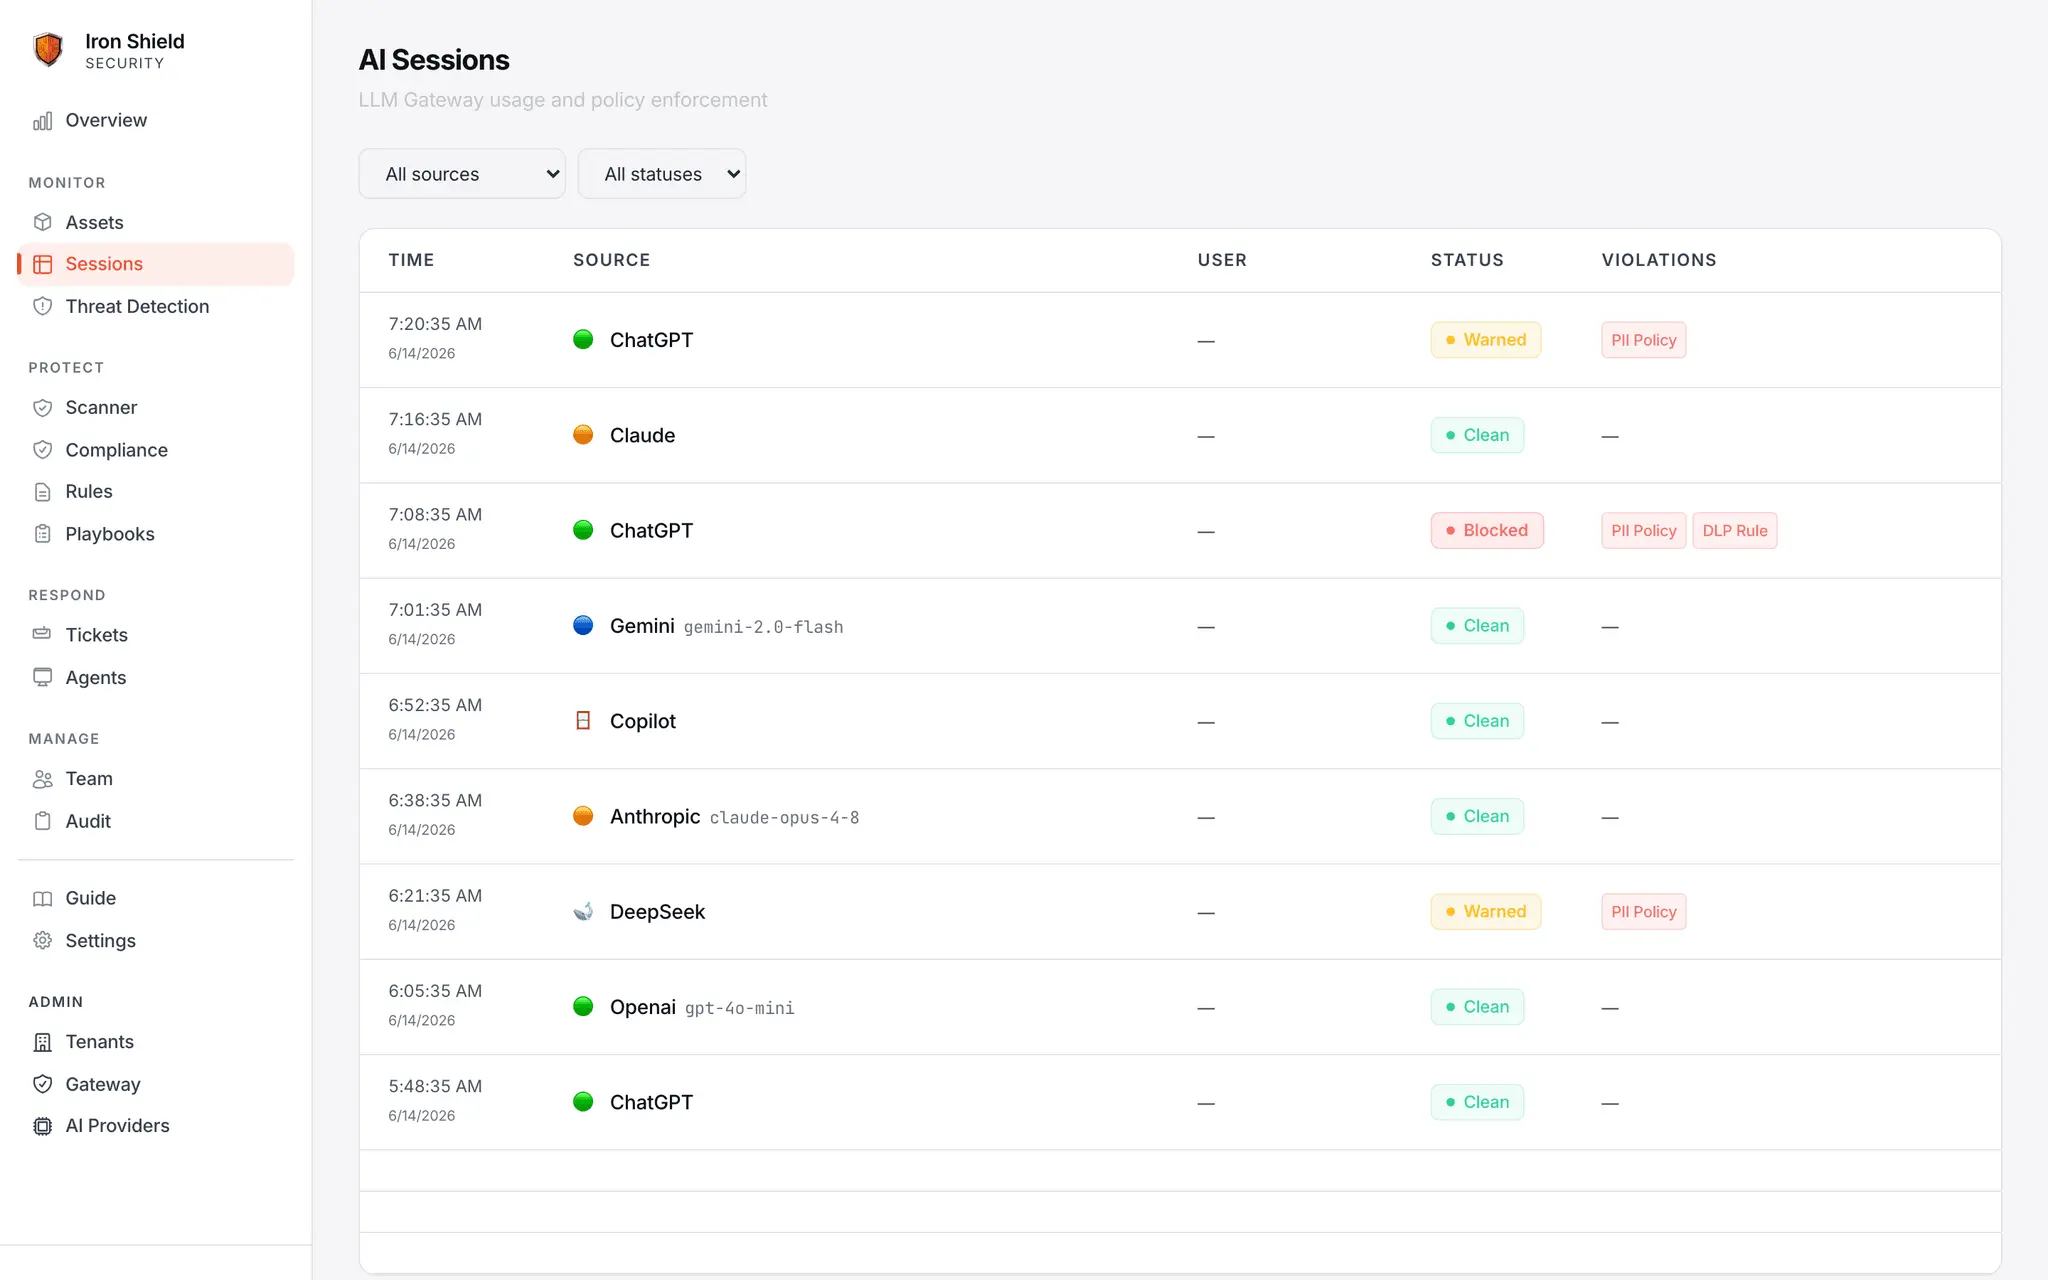
Task: Click the gpt-4o-mini model label
Action: pos(739,1008)
